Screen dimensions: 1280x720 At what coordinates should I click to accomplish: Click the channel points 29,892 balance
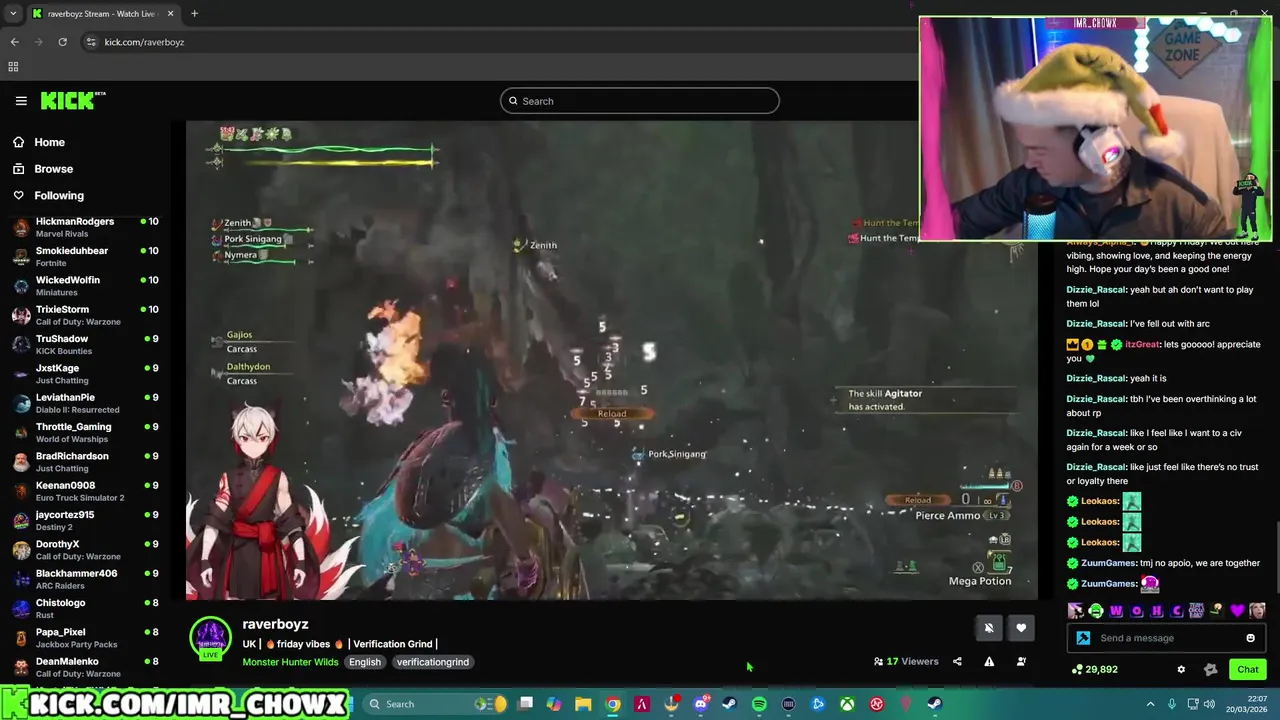coord(1095,669)
